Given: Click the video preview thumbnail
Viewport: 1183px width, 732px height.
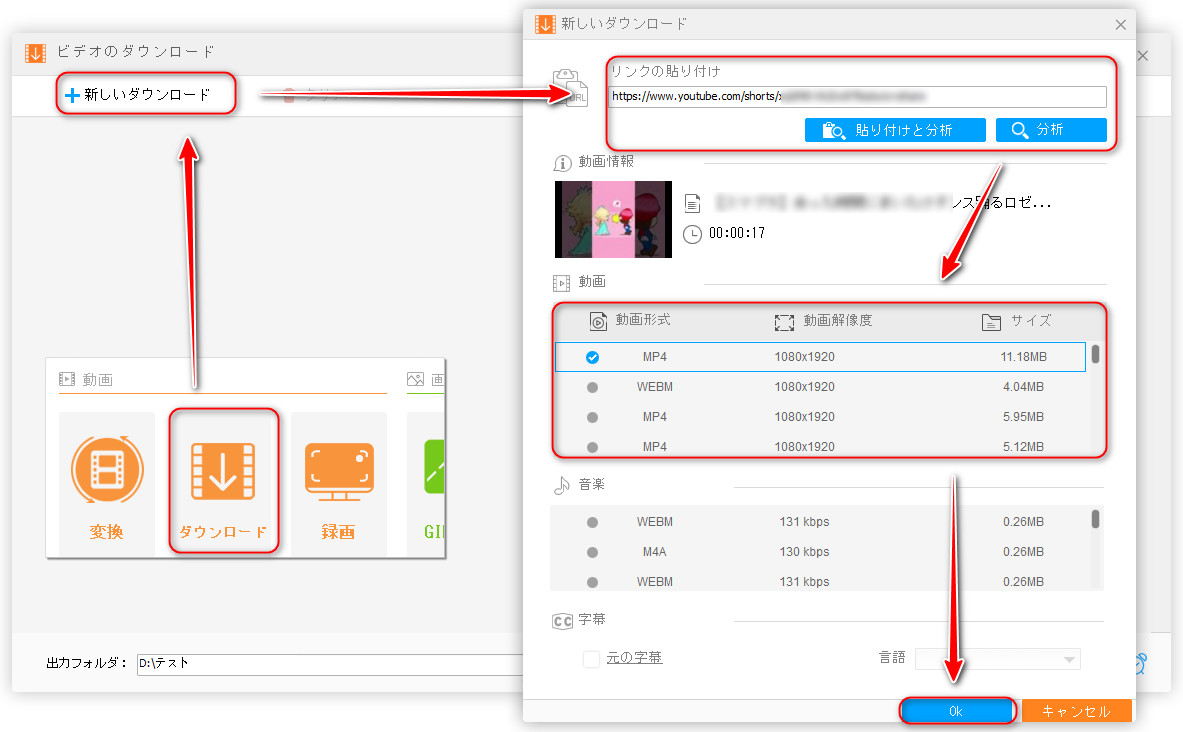Looking at the screenshot, I should 613,219.
